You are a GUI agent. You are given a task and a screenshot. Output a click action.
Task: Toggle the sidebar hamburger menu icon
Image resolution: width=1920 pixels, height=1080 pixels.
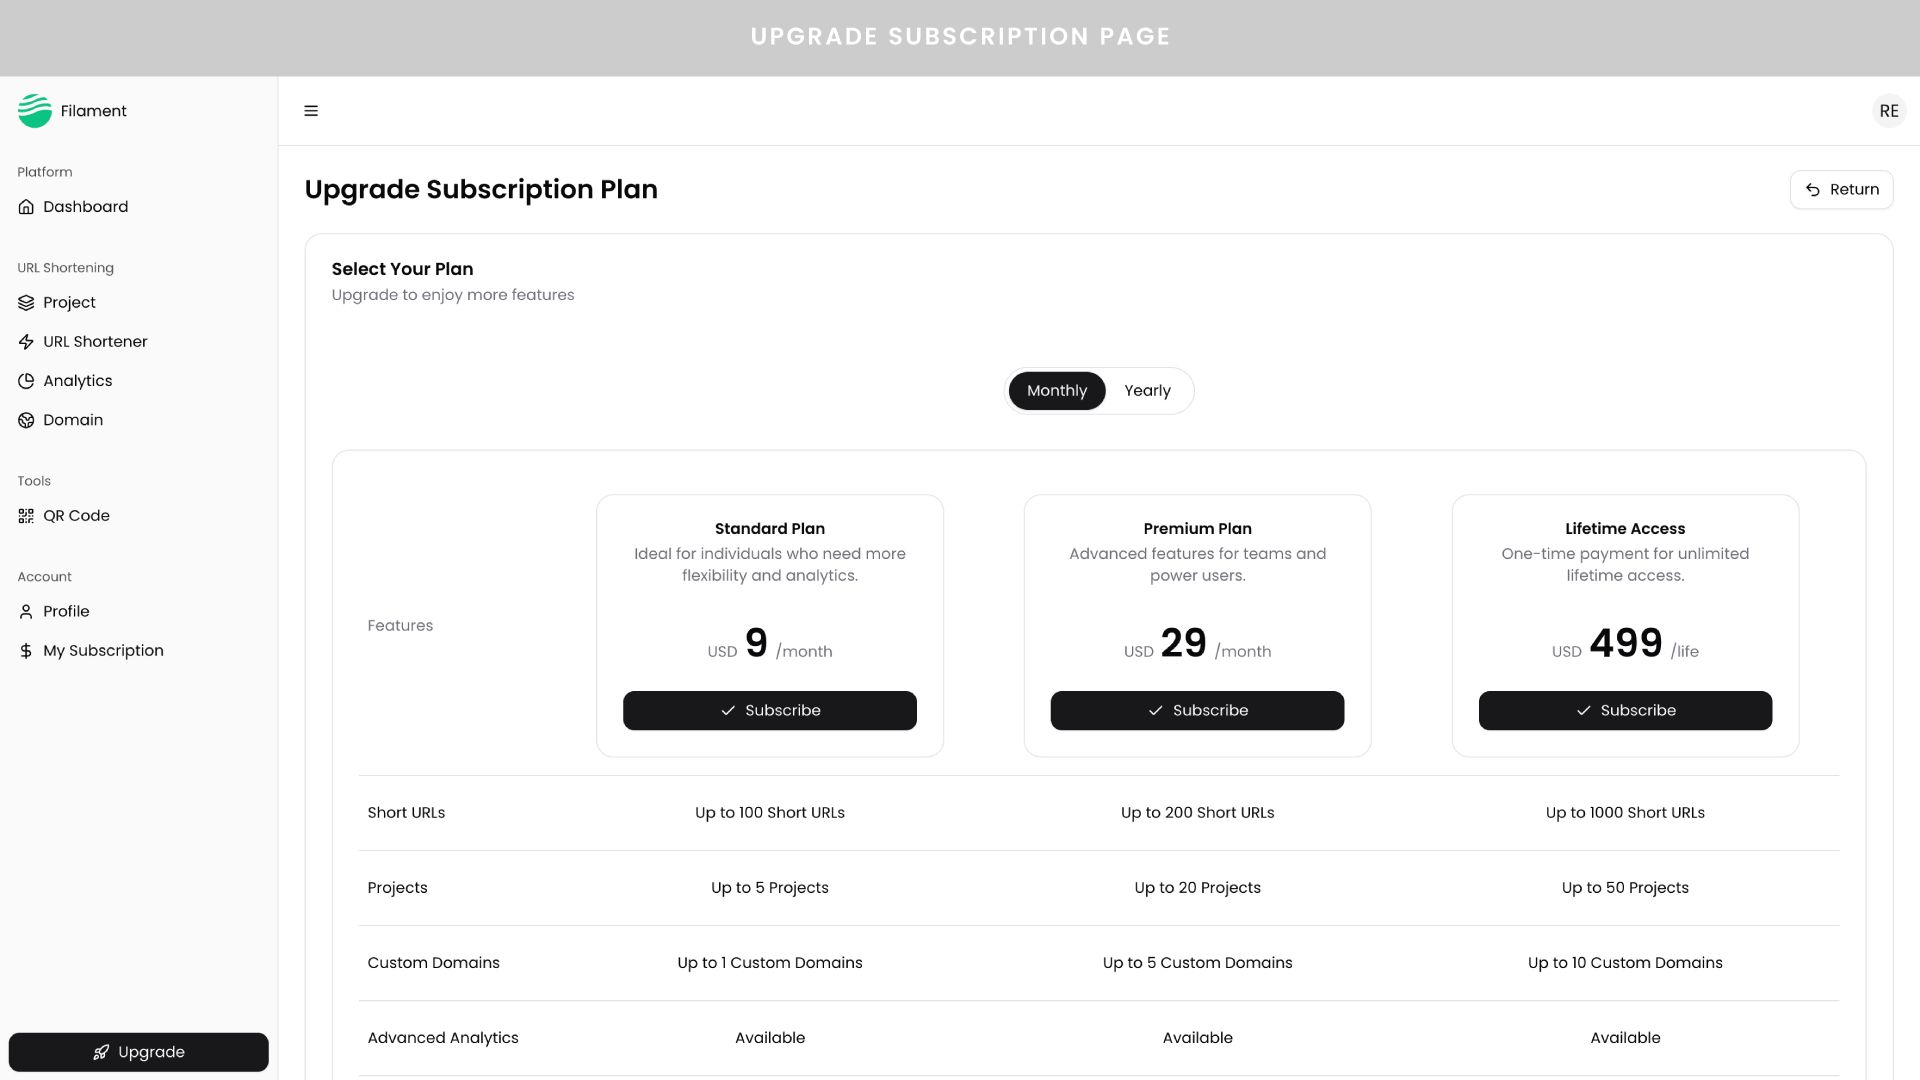pyautogui.click(x=311, y=111)
